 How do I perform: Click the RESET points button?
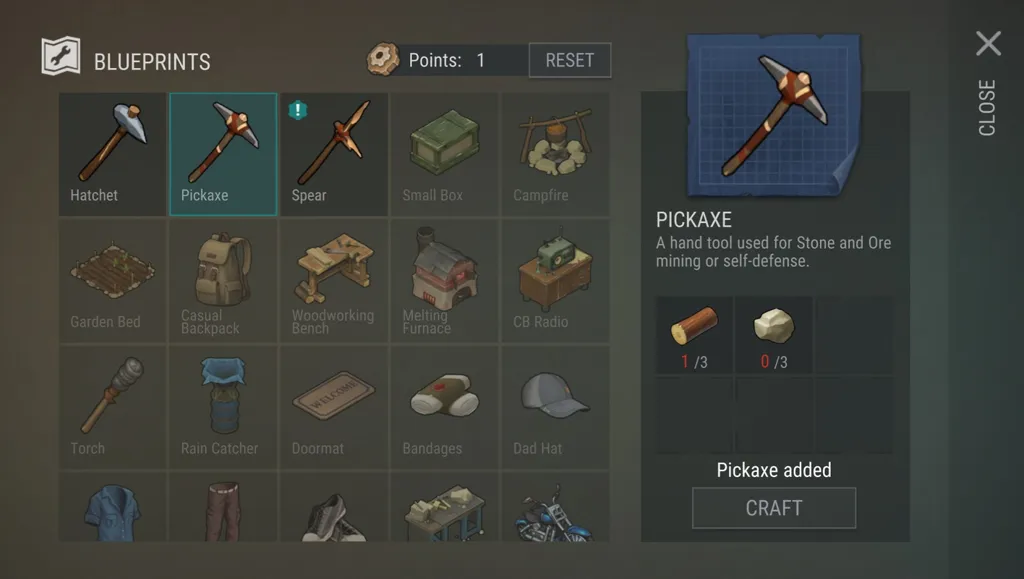click(569, 60)
